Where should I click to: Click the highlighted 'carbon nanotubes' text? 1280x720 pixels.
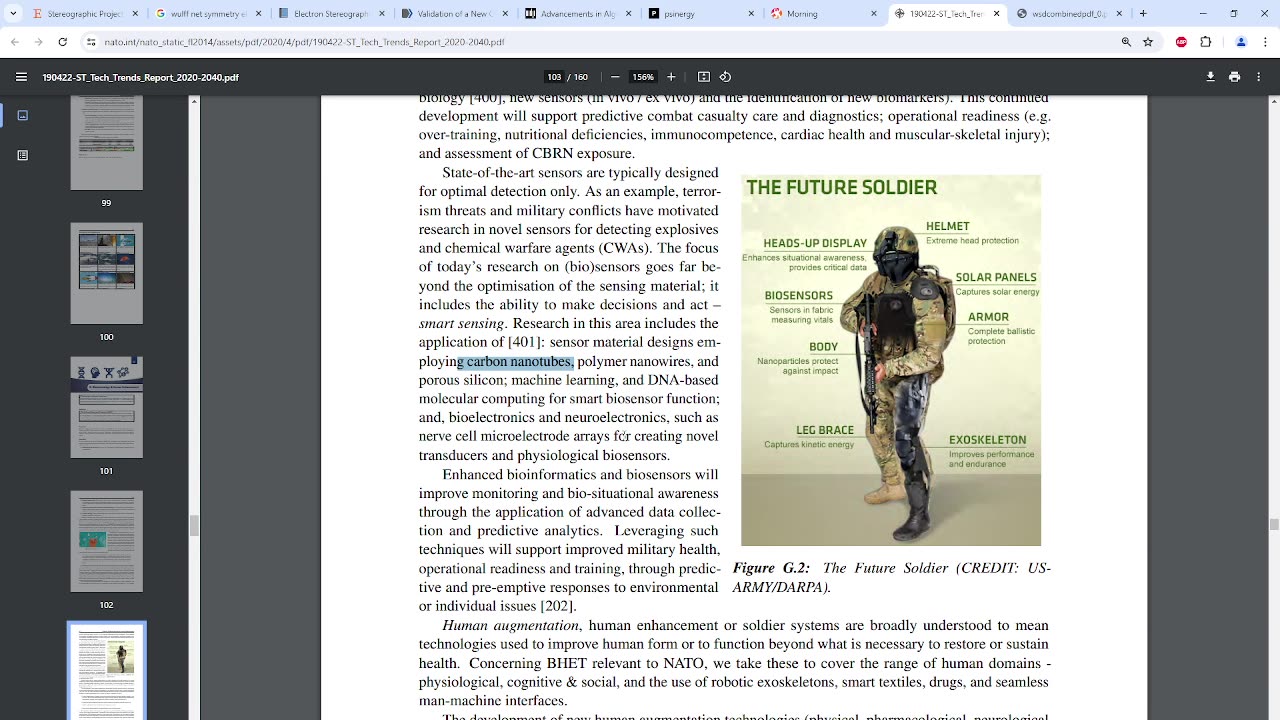(x=520, y=361)
